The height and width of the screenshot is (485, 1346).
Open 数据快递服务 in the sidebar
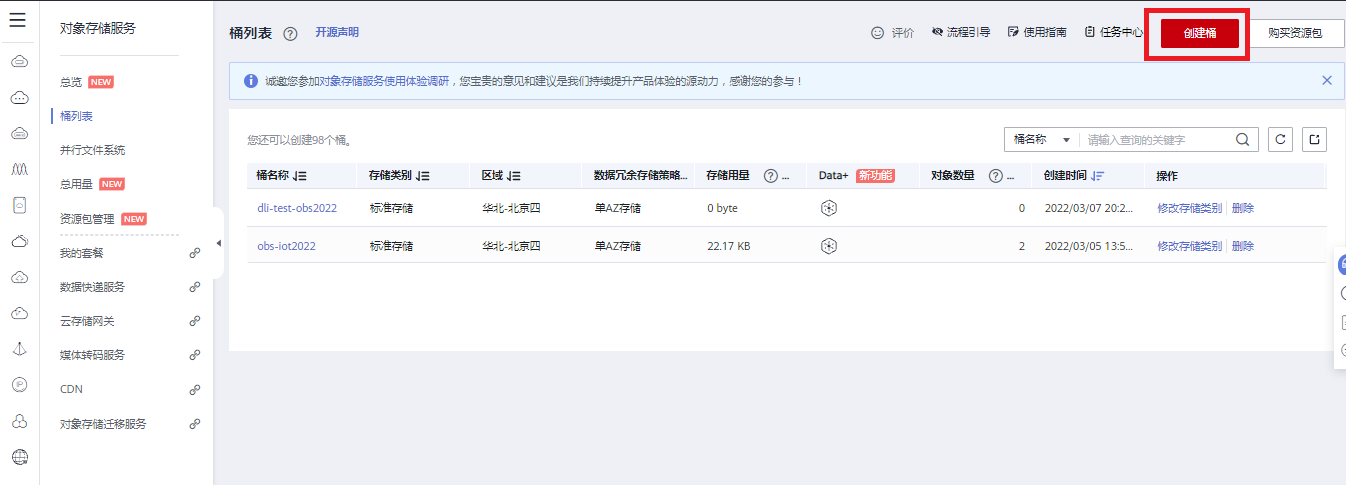(x=92, y=287)
